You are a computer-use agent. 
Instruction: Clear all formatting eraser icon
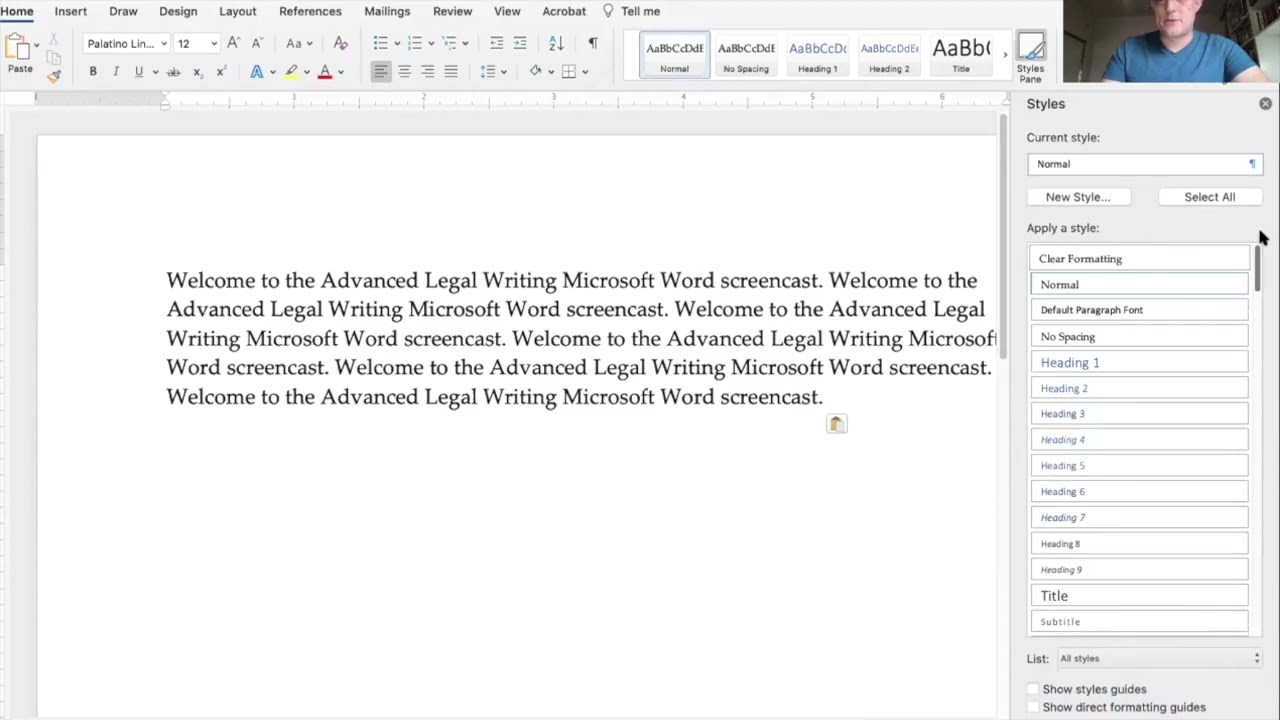coord(340,43)
